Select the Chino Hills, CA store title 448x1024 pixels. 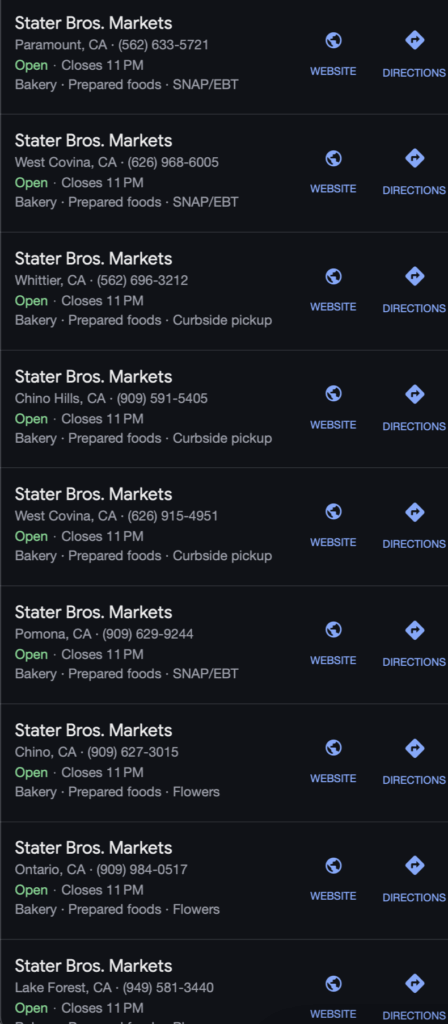[x=93, y=377]
